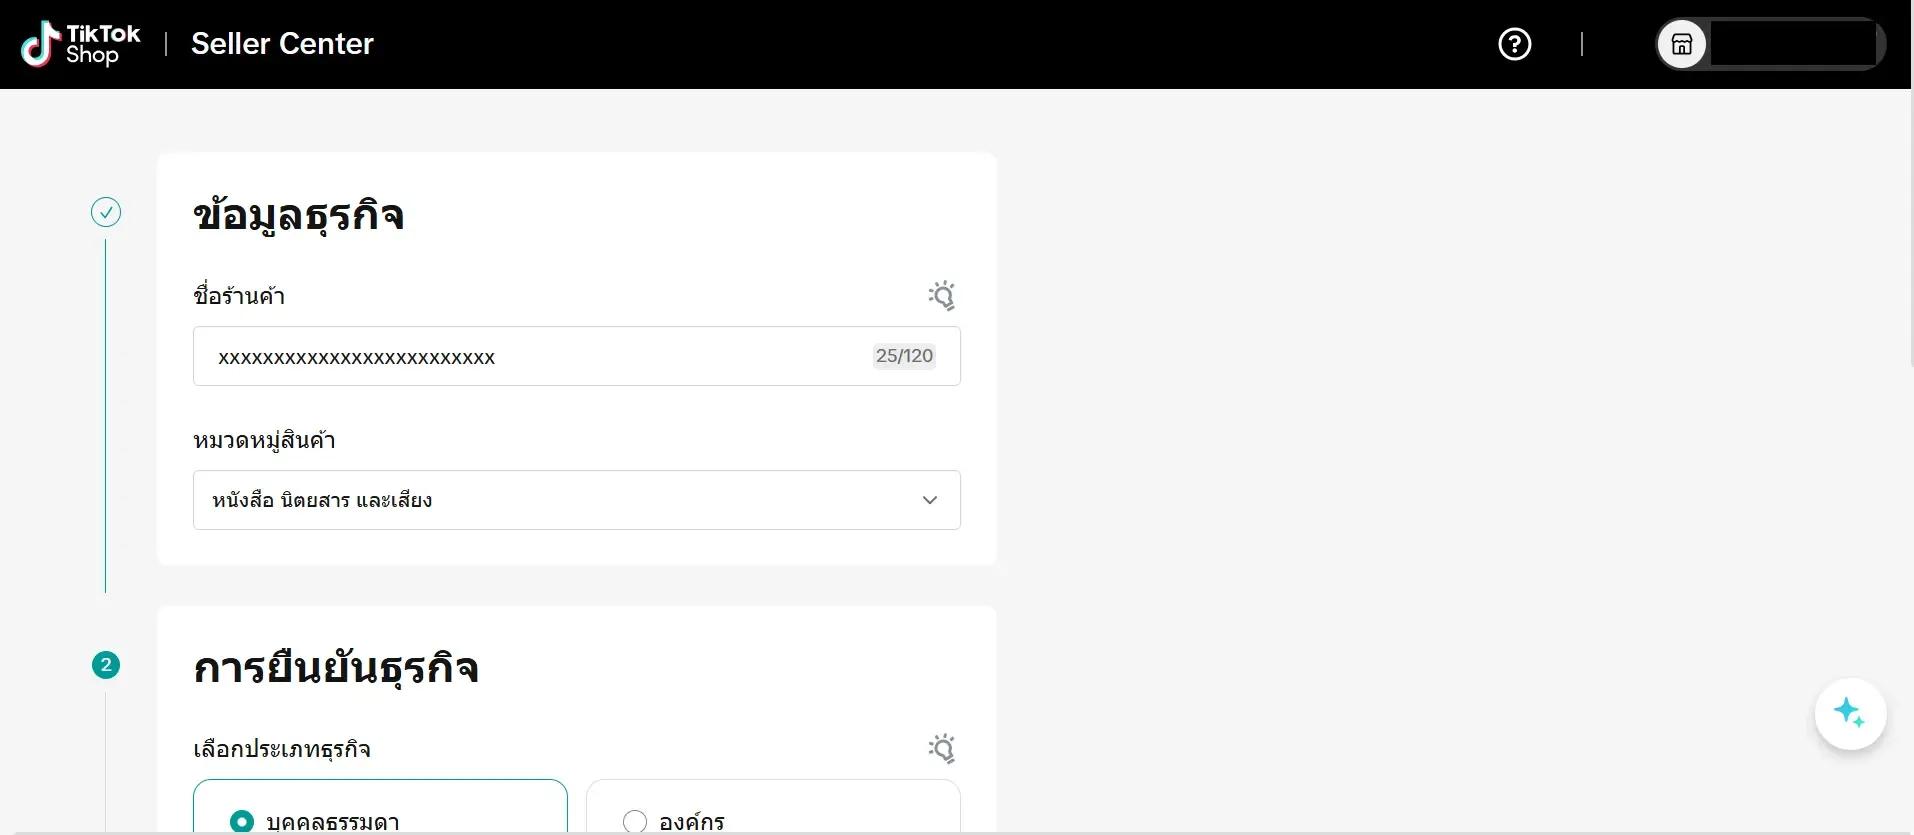1914x835 pixels.
Task: Click the step 2 circle indicator
Action: pyautogui.click(x=106, y=665)
